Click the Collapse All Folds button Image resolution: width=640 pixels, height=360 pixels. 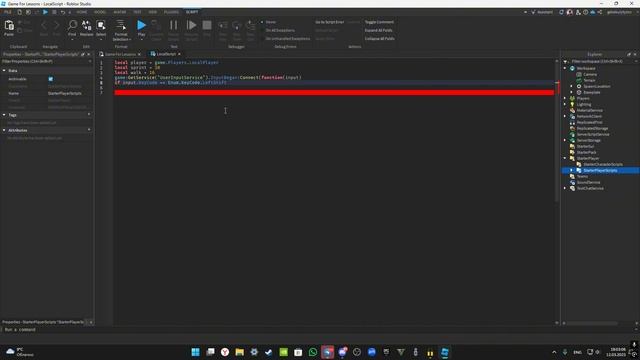point(380,38)
